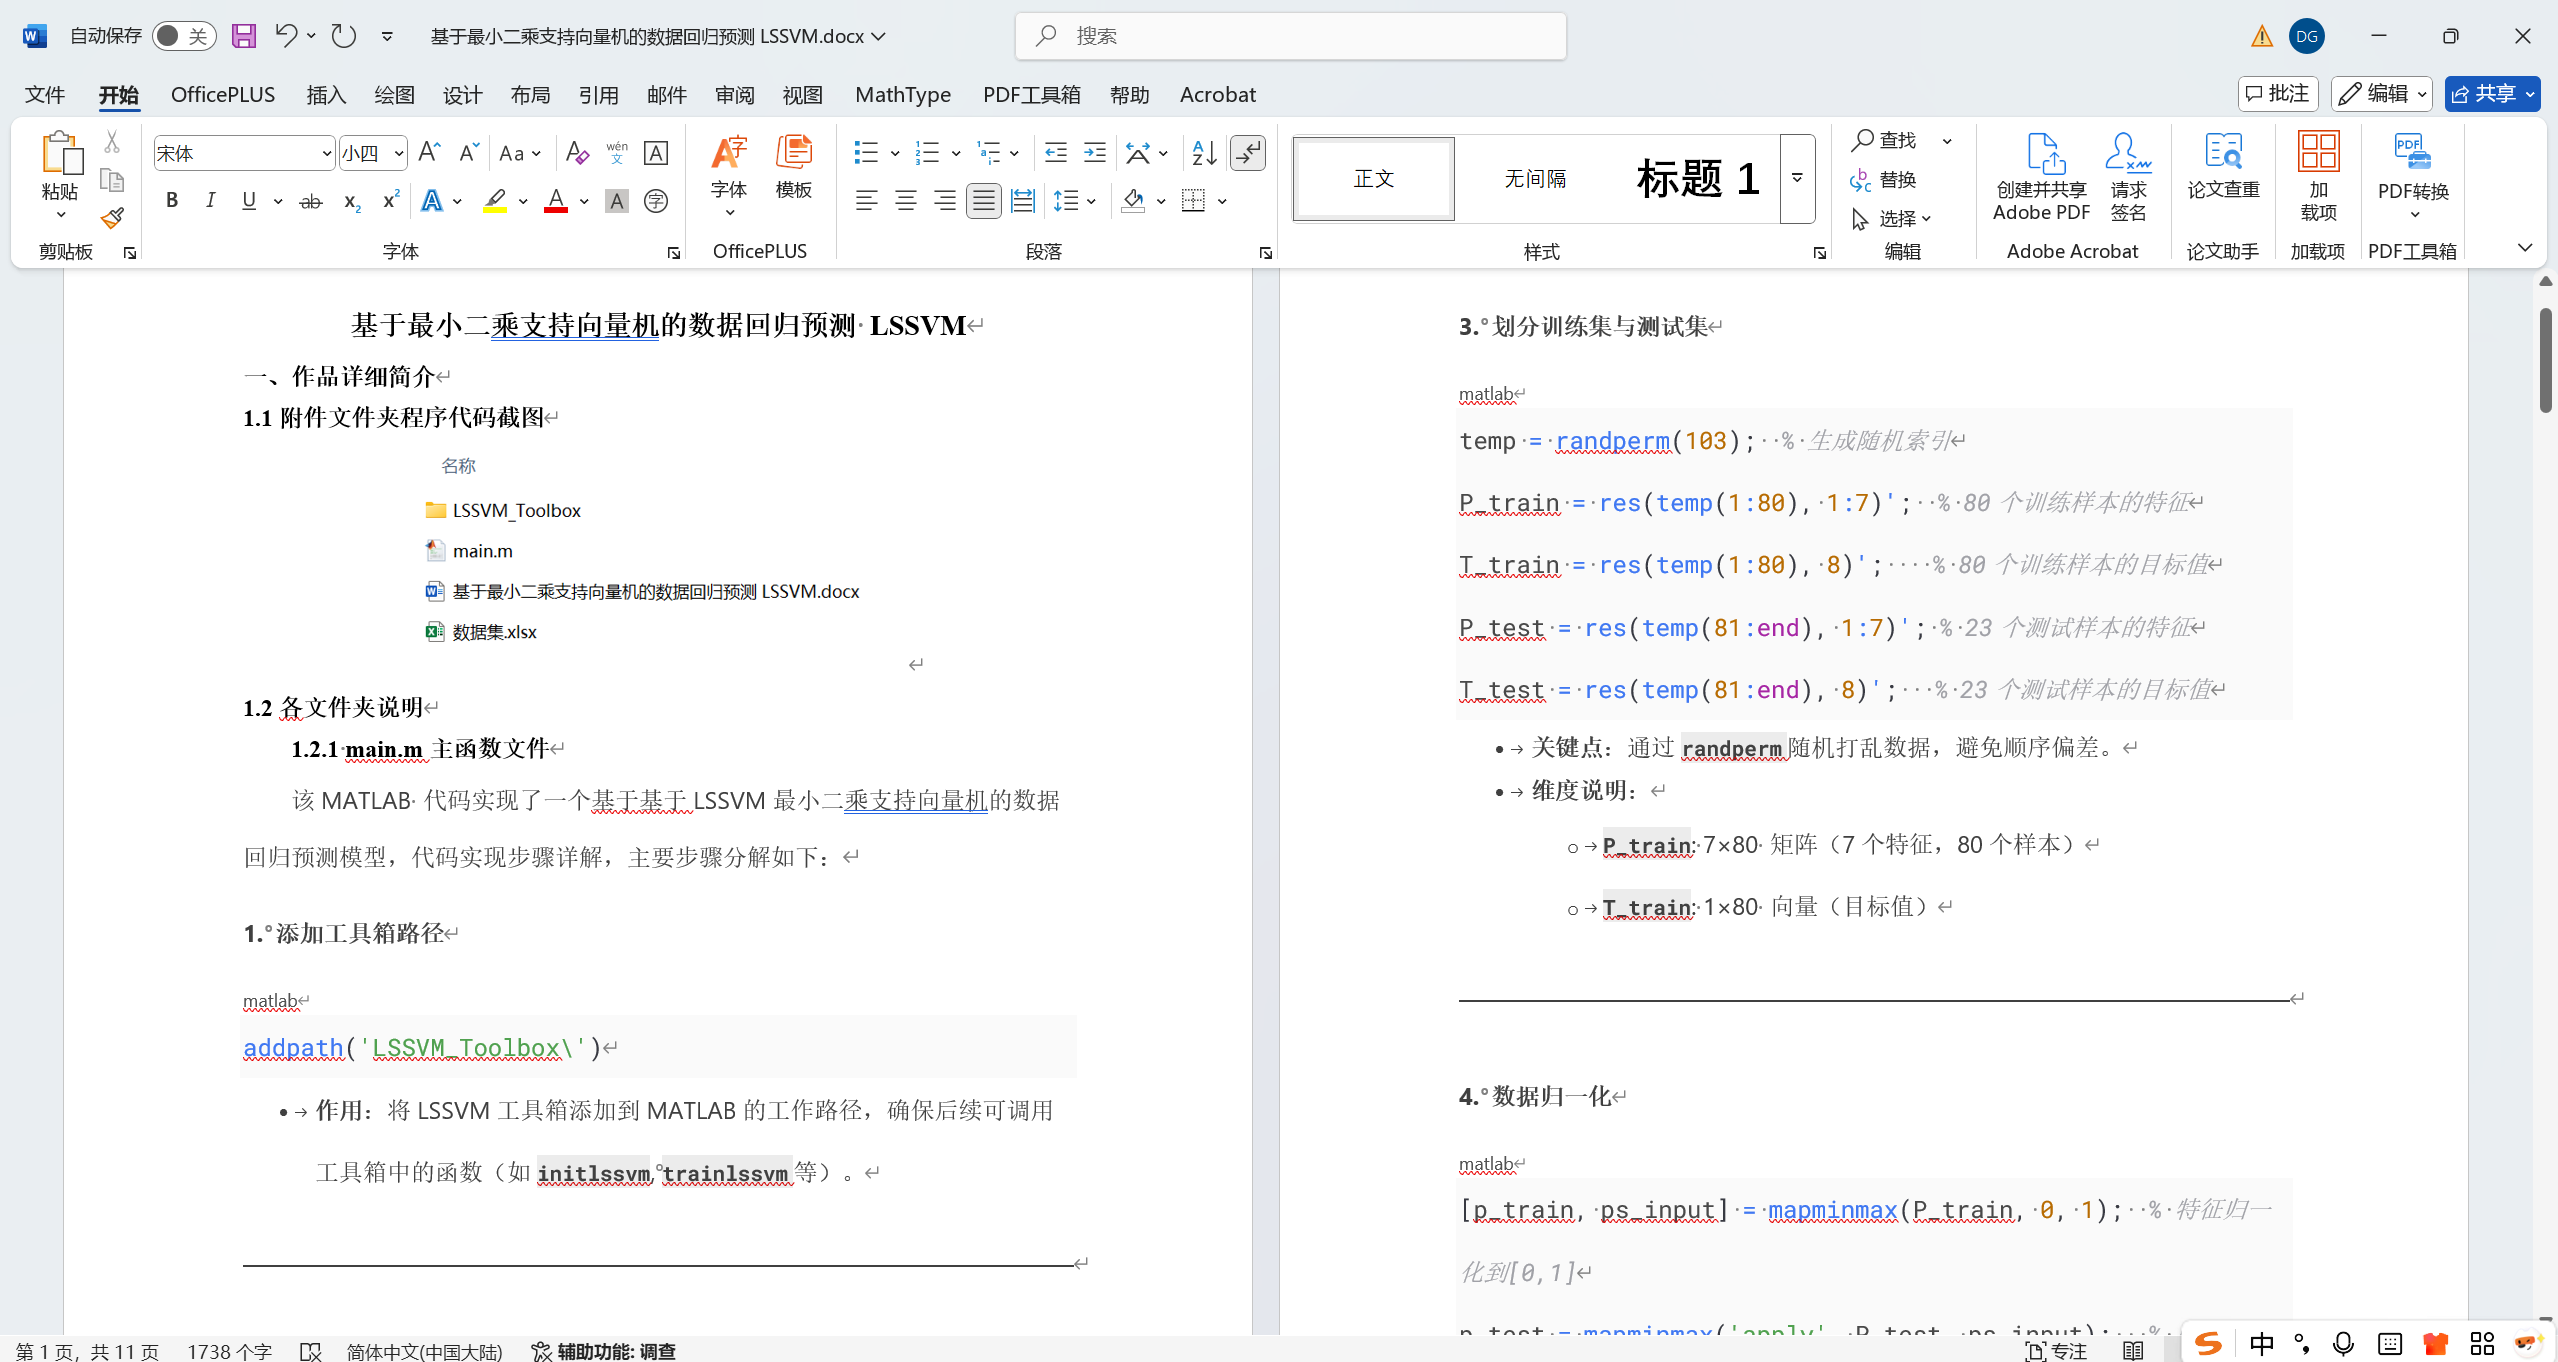Increase paragraph indent
The width and height of the screenshot is (2558, 1362).
coord(1095,153)
